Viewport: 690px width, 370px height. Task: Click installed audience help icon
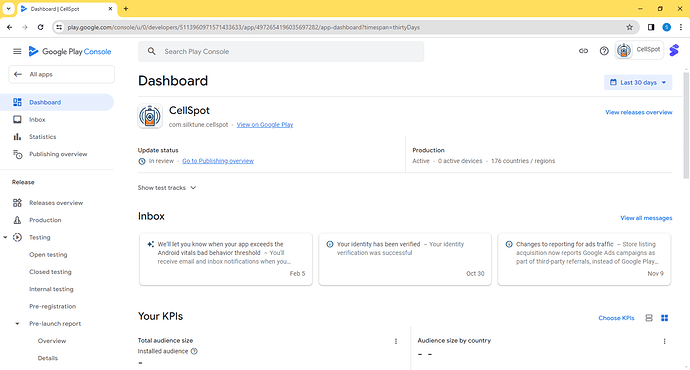[x=194, y=351]
